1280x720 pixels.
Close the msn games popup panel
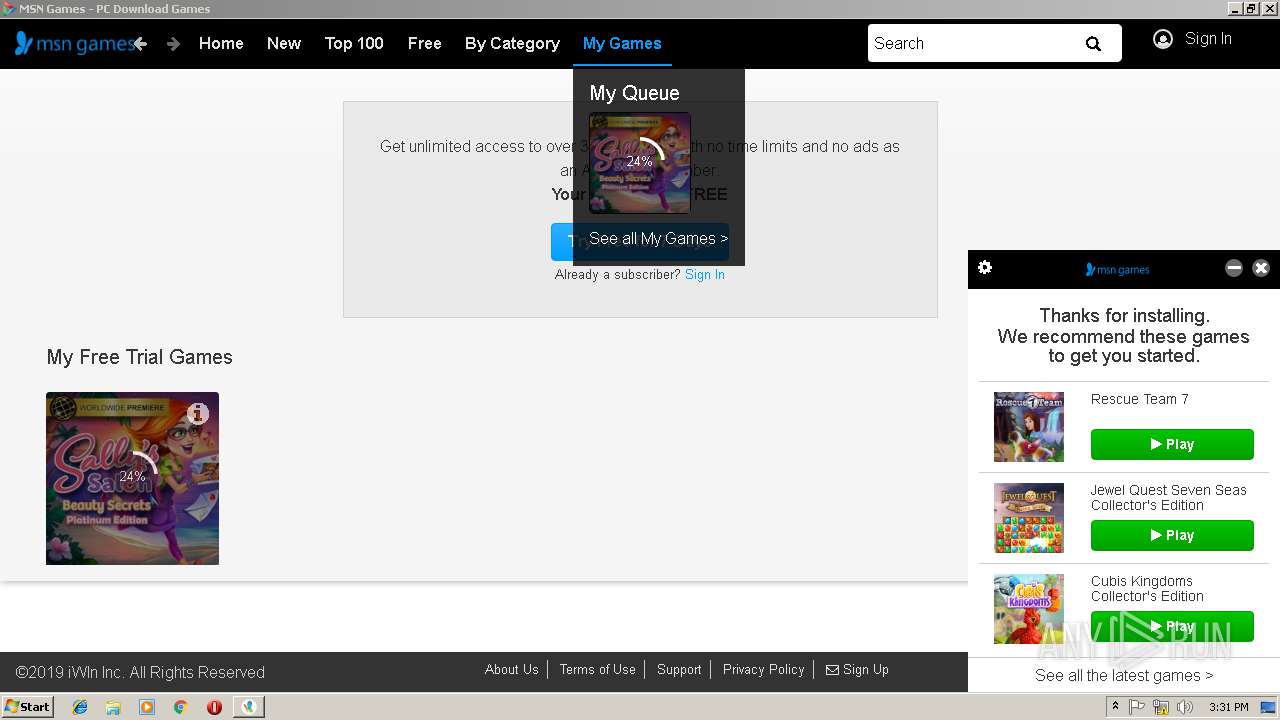1261,267
